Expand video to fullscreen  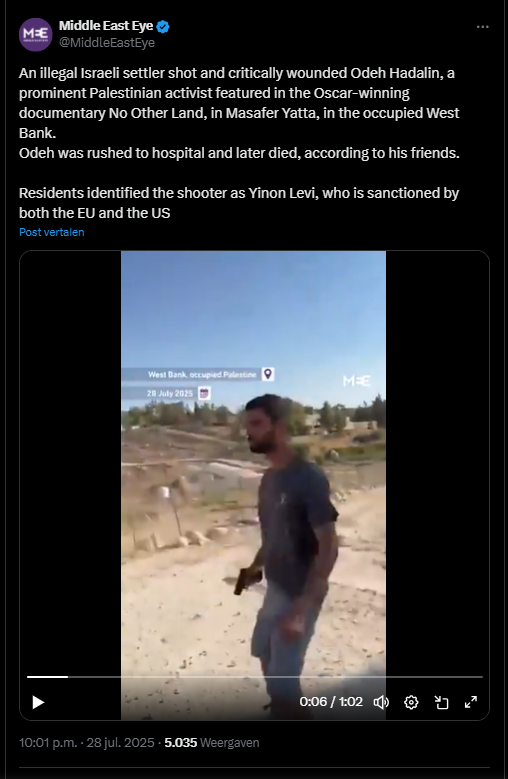[471, 702]
